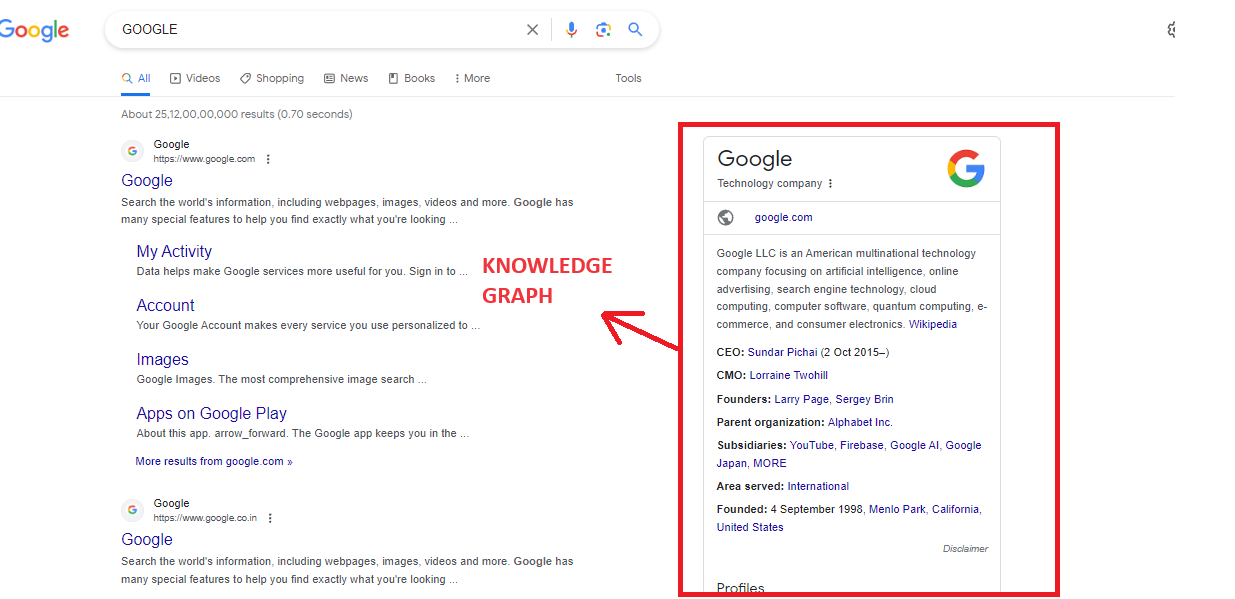Screen dimensions: 1235x599
Task: Open the Sundar Pichai link
Action: 782,352
